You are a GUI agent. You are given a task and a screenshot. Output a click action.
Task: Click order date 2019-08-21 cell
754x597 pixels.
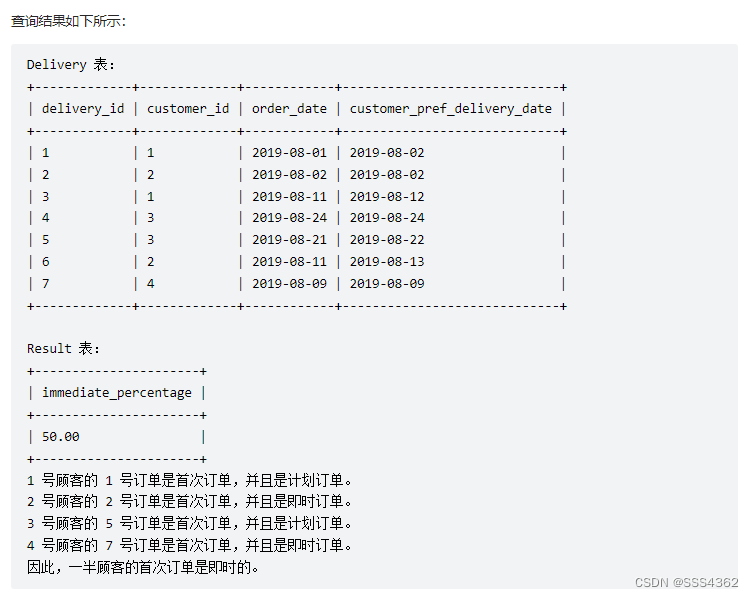pyautogui.click(x=289, y=240)
